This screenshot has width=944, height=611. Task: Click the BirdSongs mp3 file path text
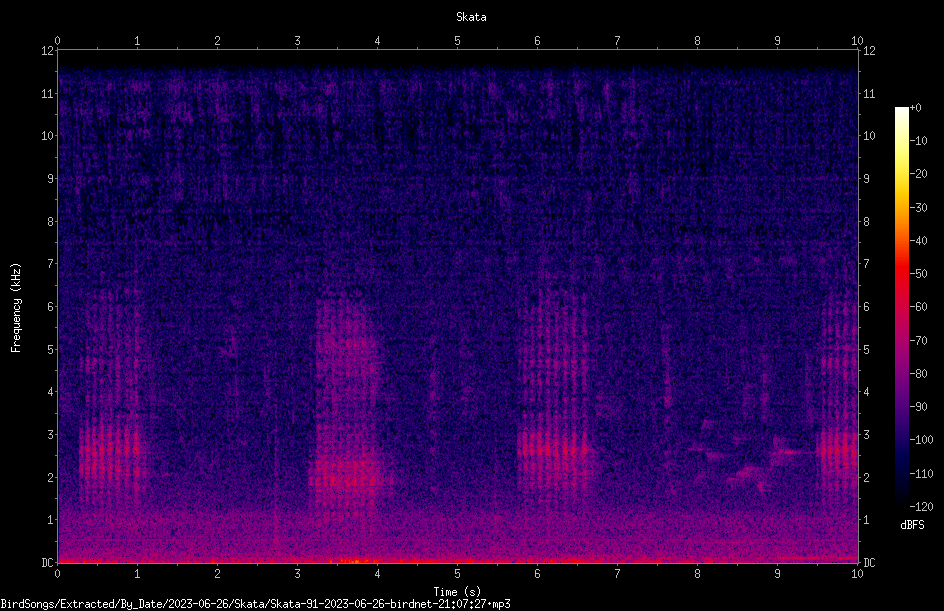tap(255, 604)
